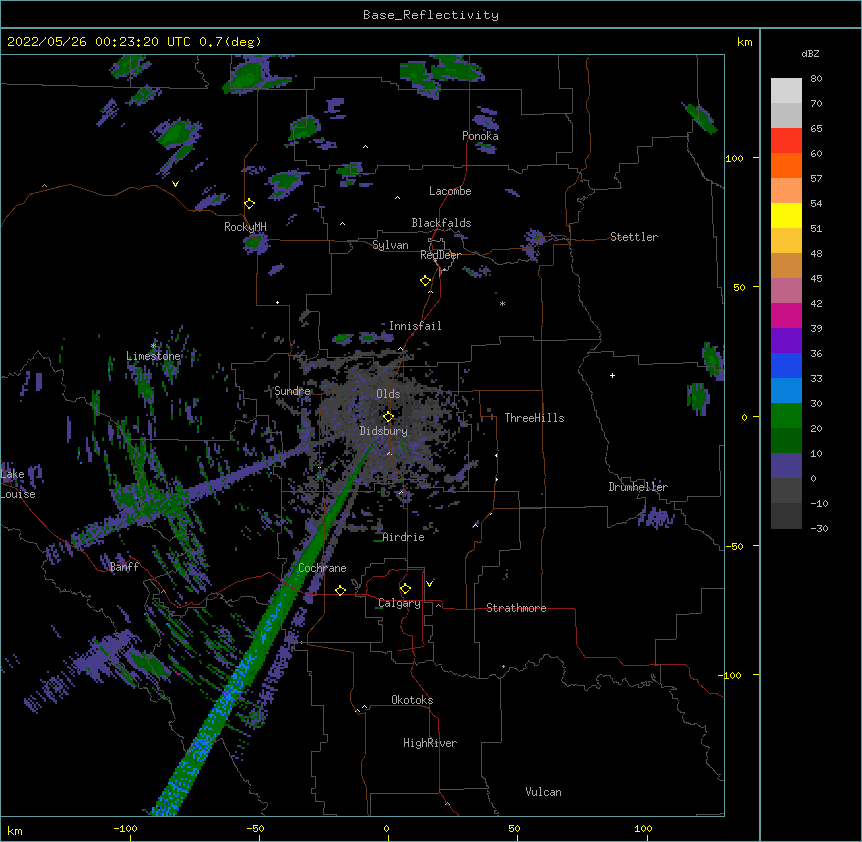Click the yellow diamond marker near RockyMH
Screen dimensions: 862x842
(x=250, y=204)
